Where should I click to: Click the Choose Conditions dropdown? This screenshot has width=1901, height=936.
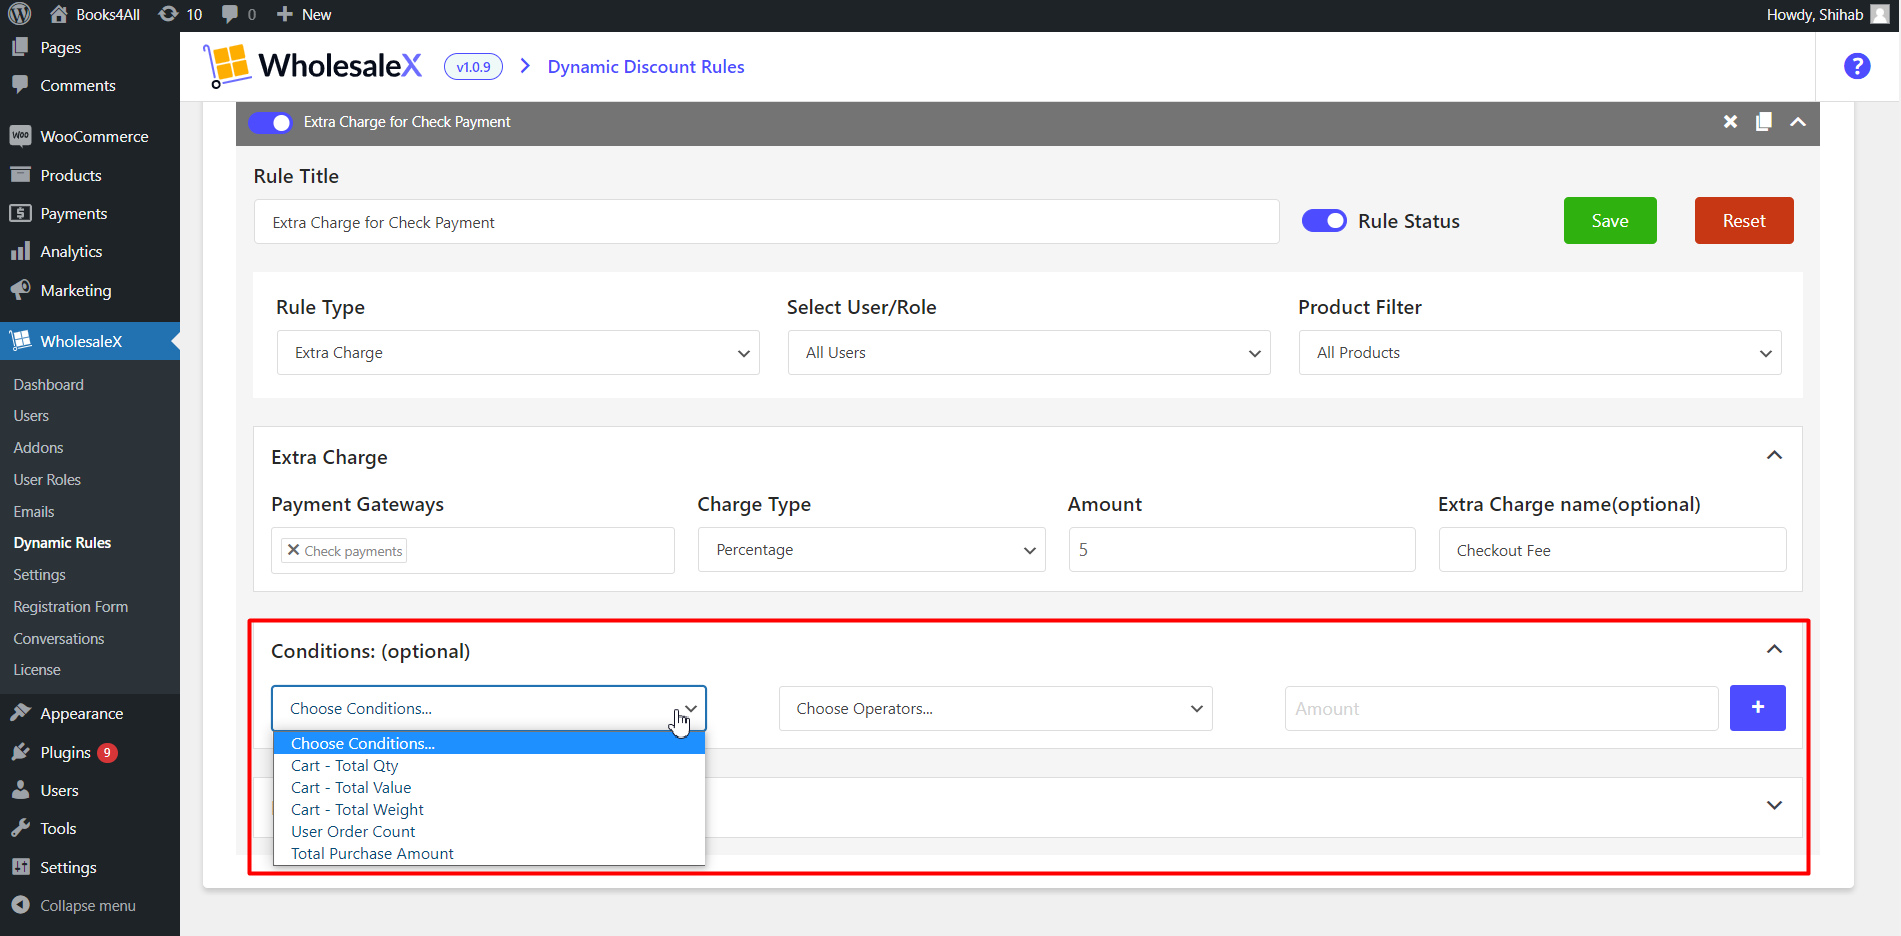tap(489, 708)
